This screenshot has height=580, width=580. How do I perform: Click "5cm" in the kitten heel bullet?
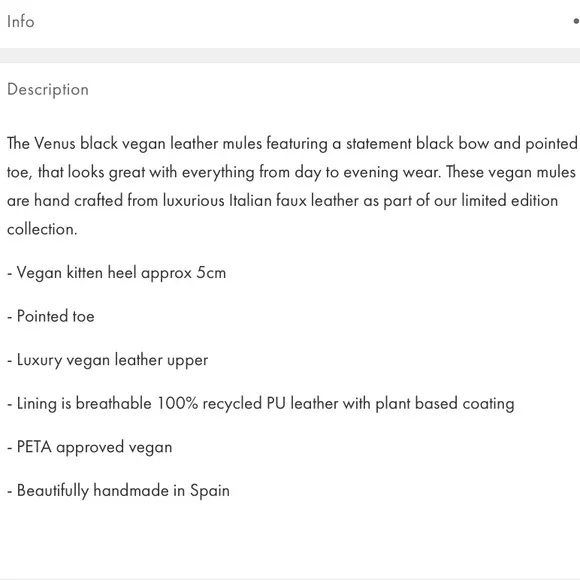211,273
